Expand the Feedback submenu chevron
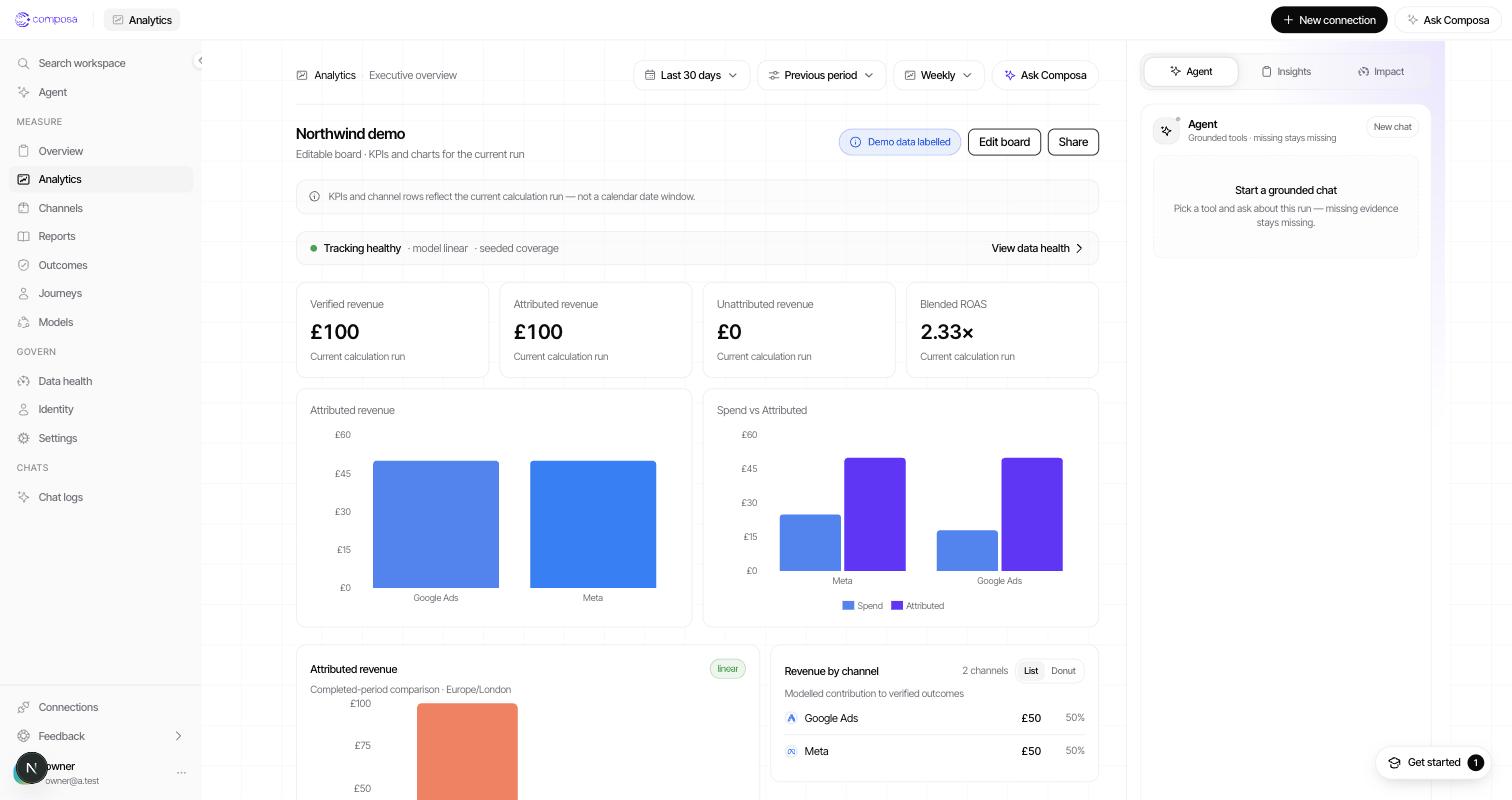This screenshot has height=800, width=1512. (178, 736)
